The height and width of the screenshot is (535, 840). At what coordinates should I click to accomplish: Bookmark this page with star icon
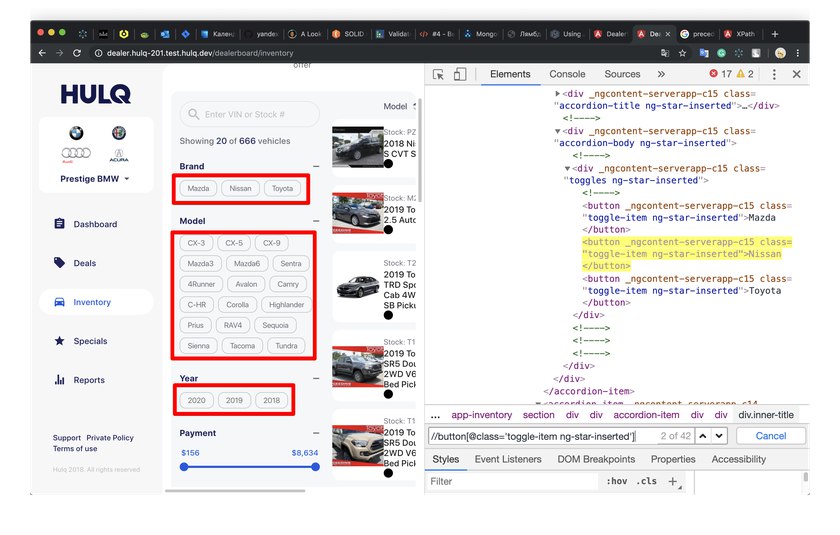(682, 53)
